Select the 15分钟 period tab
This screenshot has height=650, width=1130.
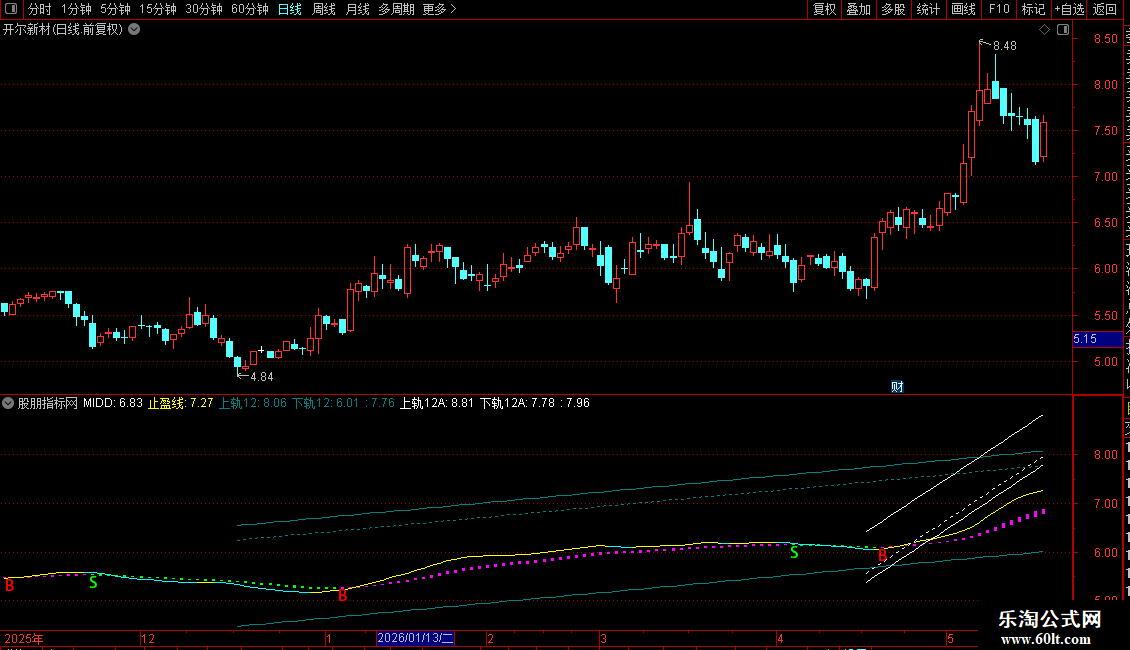[x=158, y=9]
